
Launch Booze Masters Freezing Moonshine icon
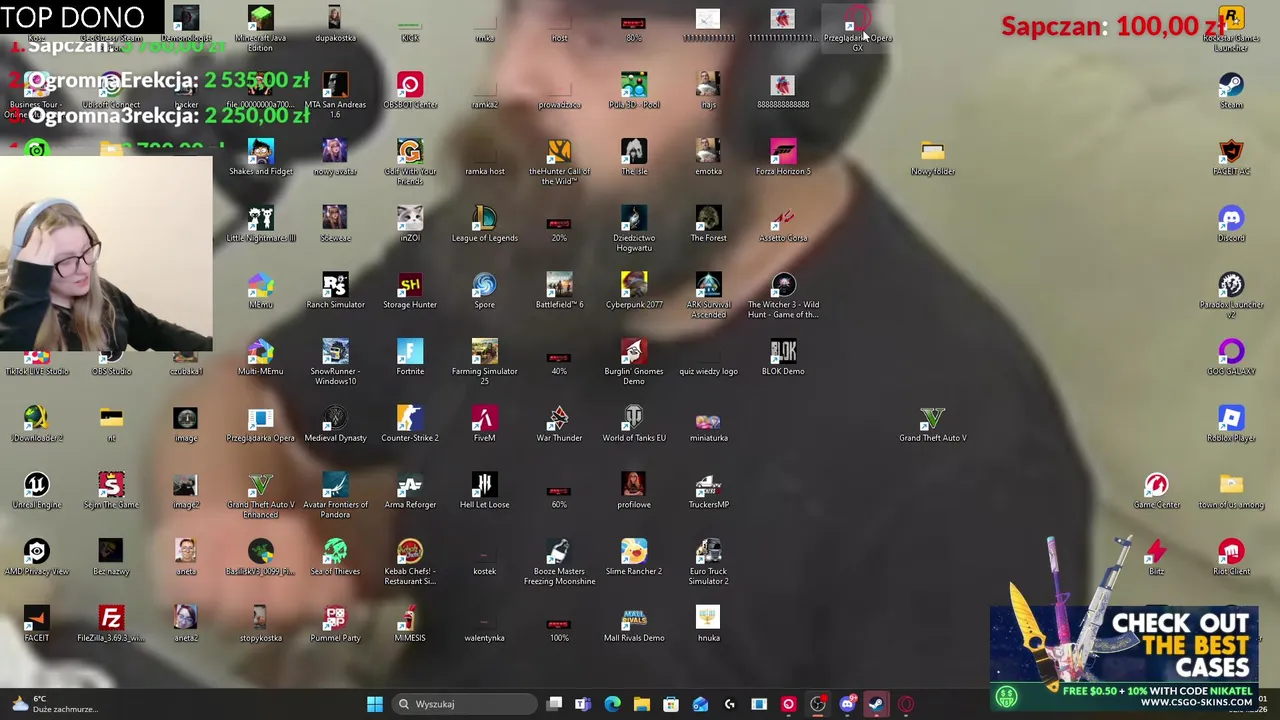pyautogui.click(x=559, y=563)
